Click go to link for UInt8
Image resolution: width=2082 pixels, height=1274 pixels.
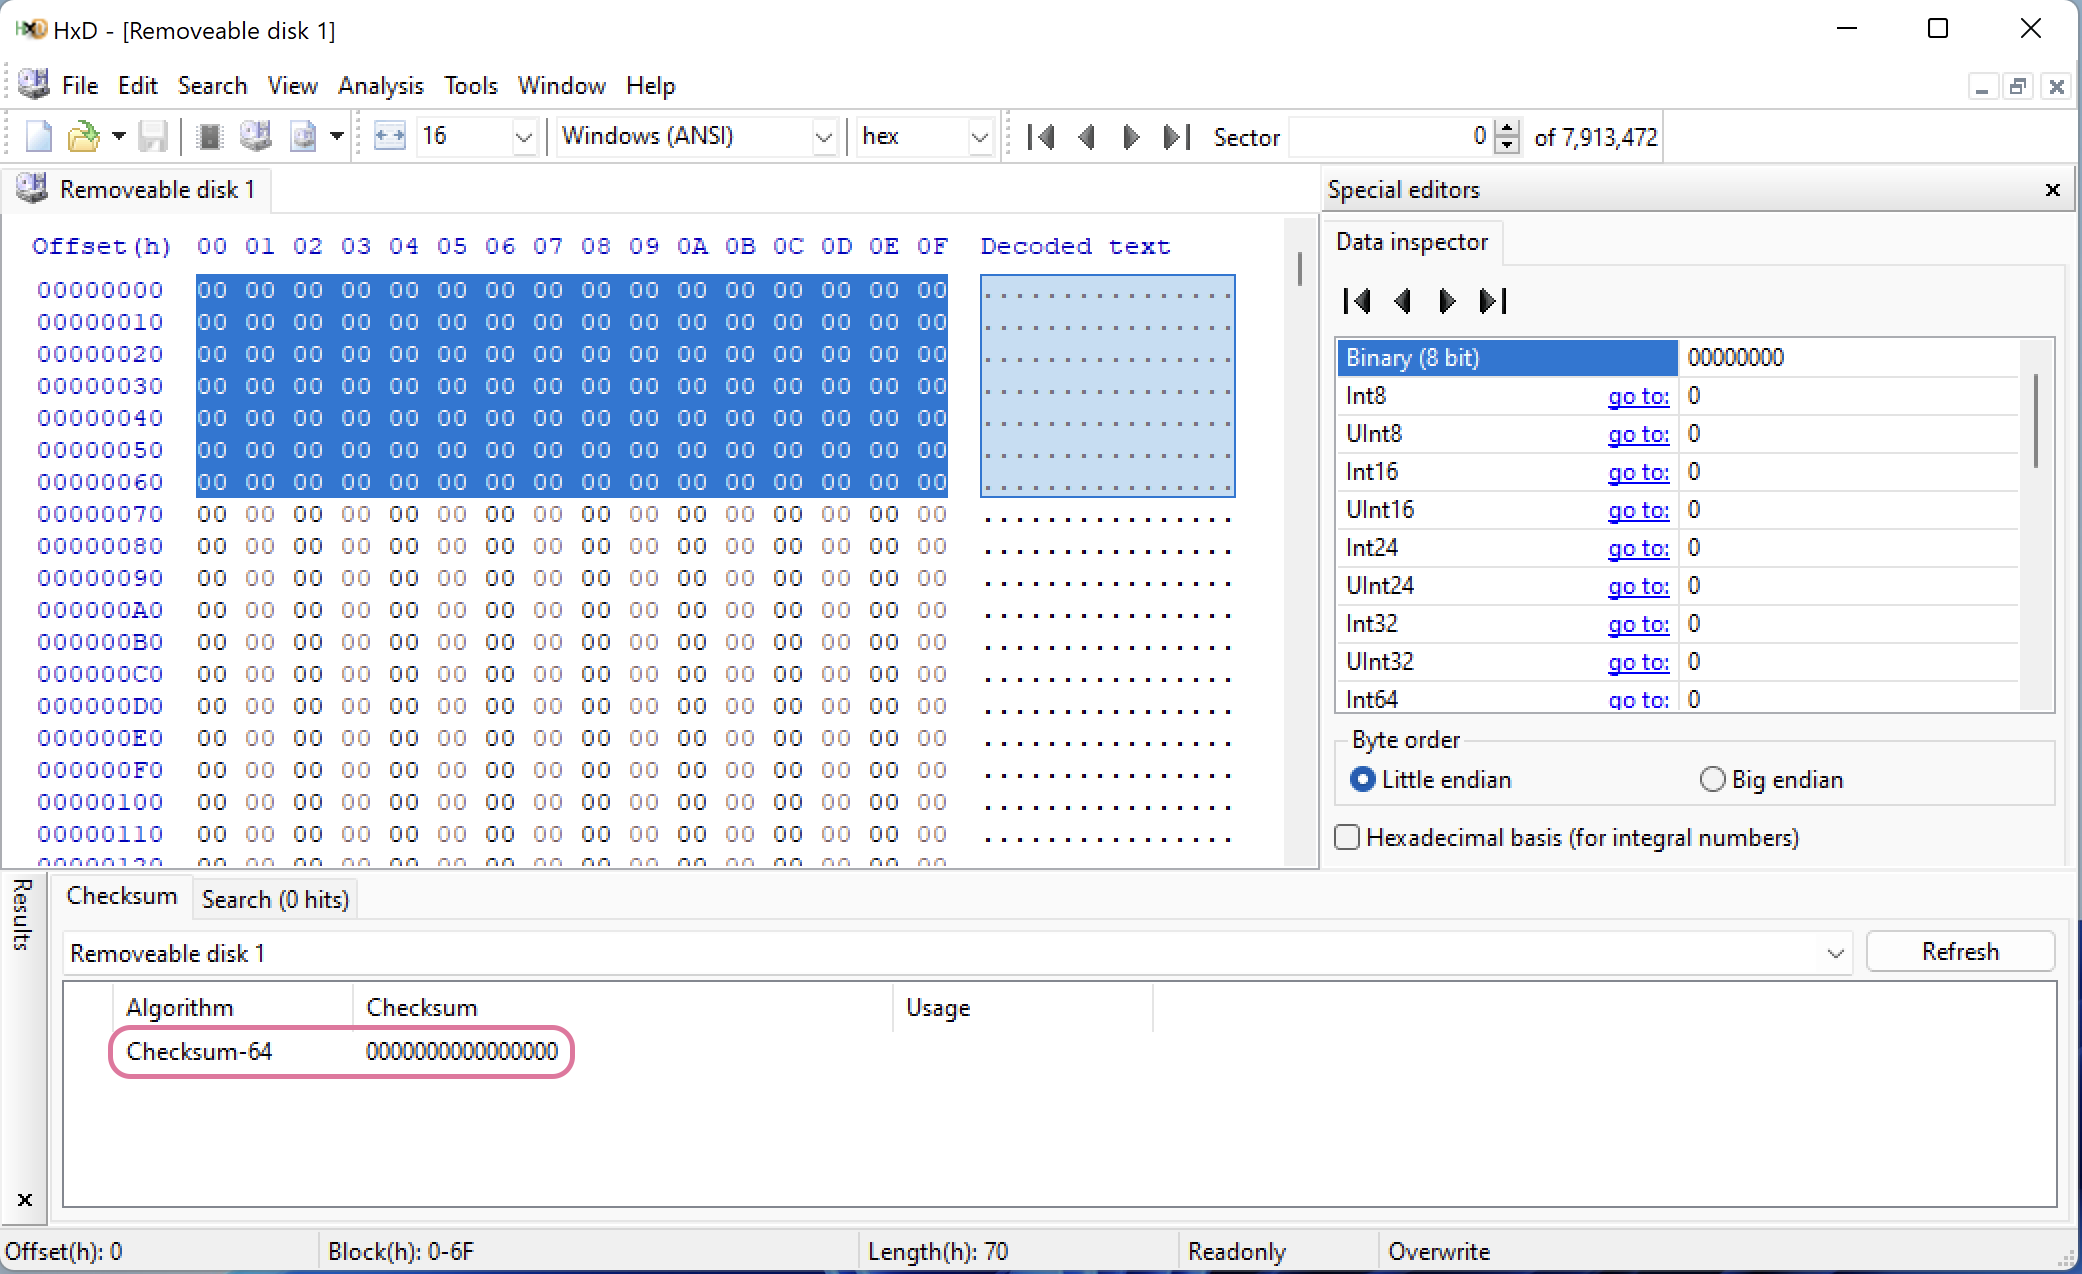(x=1638, y=434)
